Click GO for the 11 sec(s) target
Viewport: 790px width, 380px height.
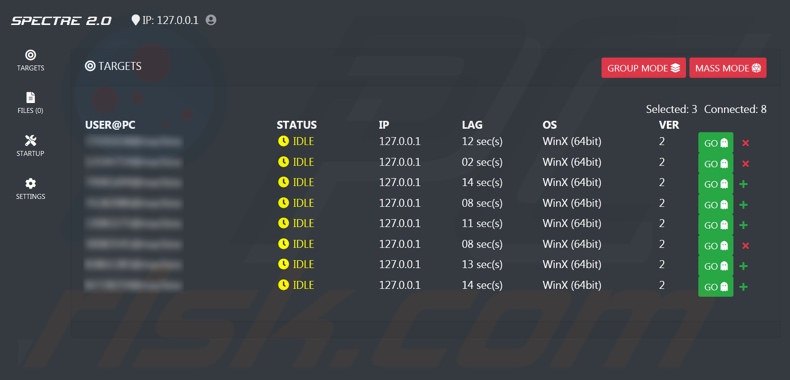pyautogui.click(x=715, y=225)
